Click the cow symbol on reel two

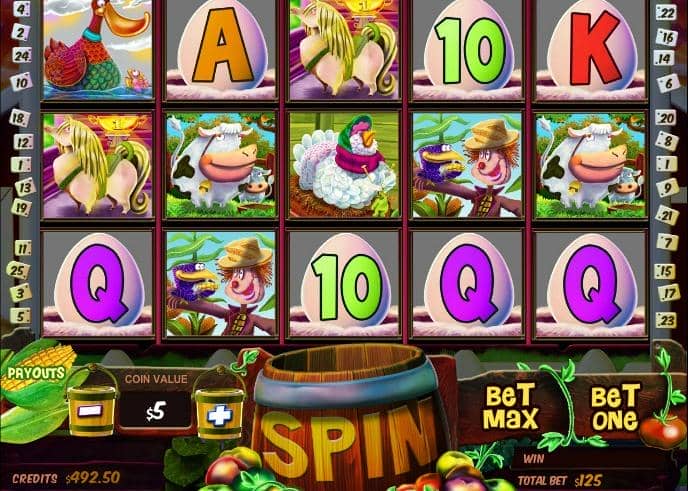[221, 165]
